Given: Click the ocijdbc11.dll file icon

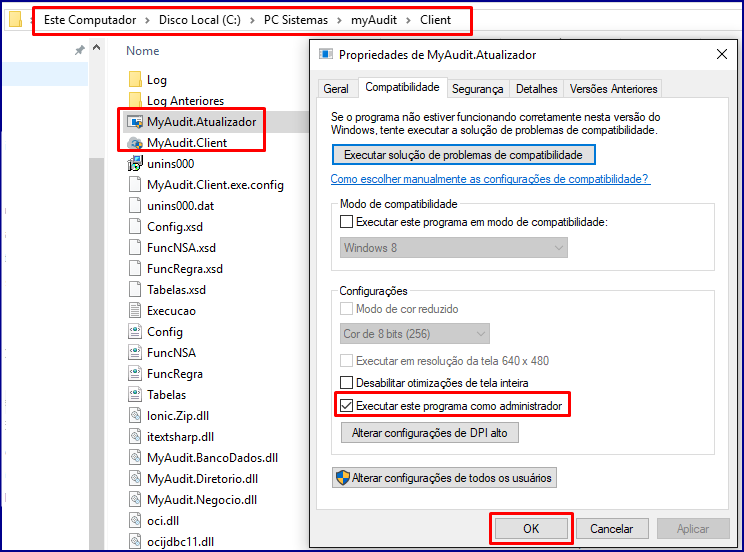Looking at the screenshot, I should [x=135, y=541].
